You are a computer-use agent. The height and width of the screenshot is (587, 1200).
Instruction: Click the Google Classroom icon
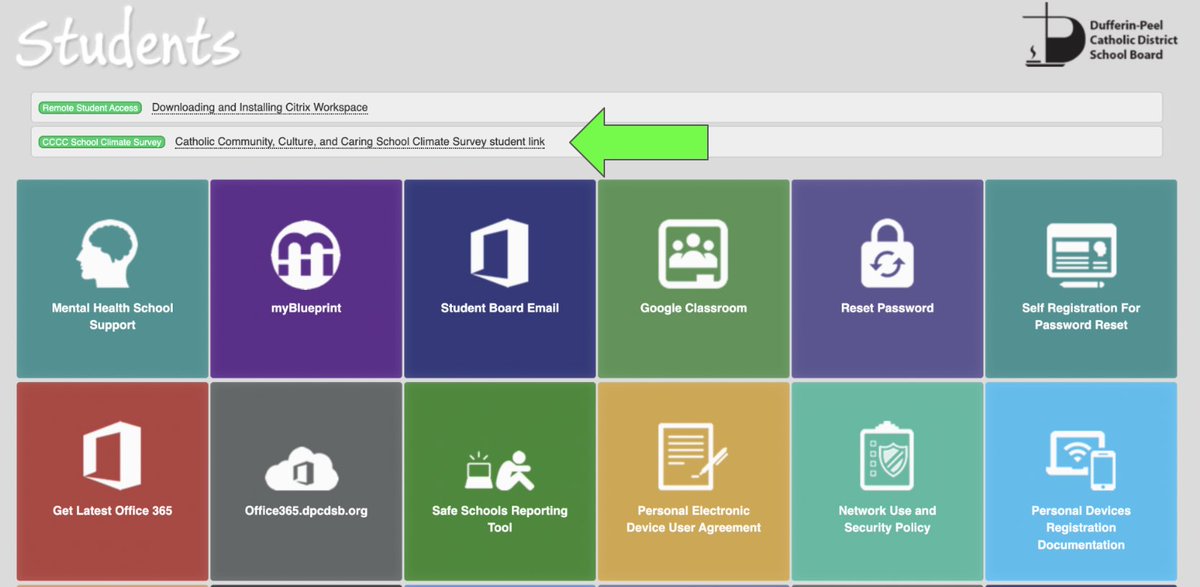[693, 253]
